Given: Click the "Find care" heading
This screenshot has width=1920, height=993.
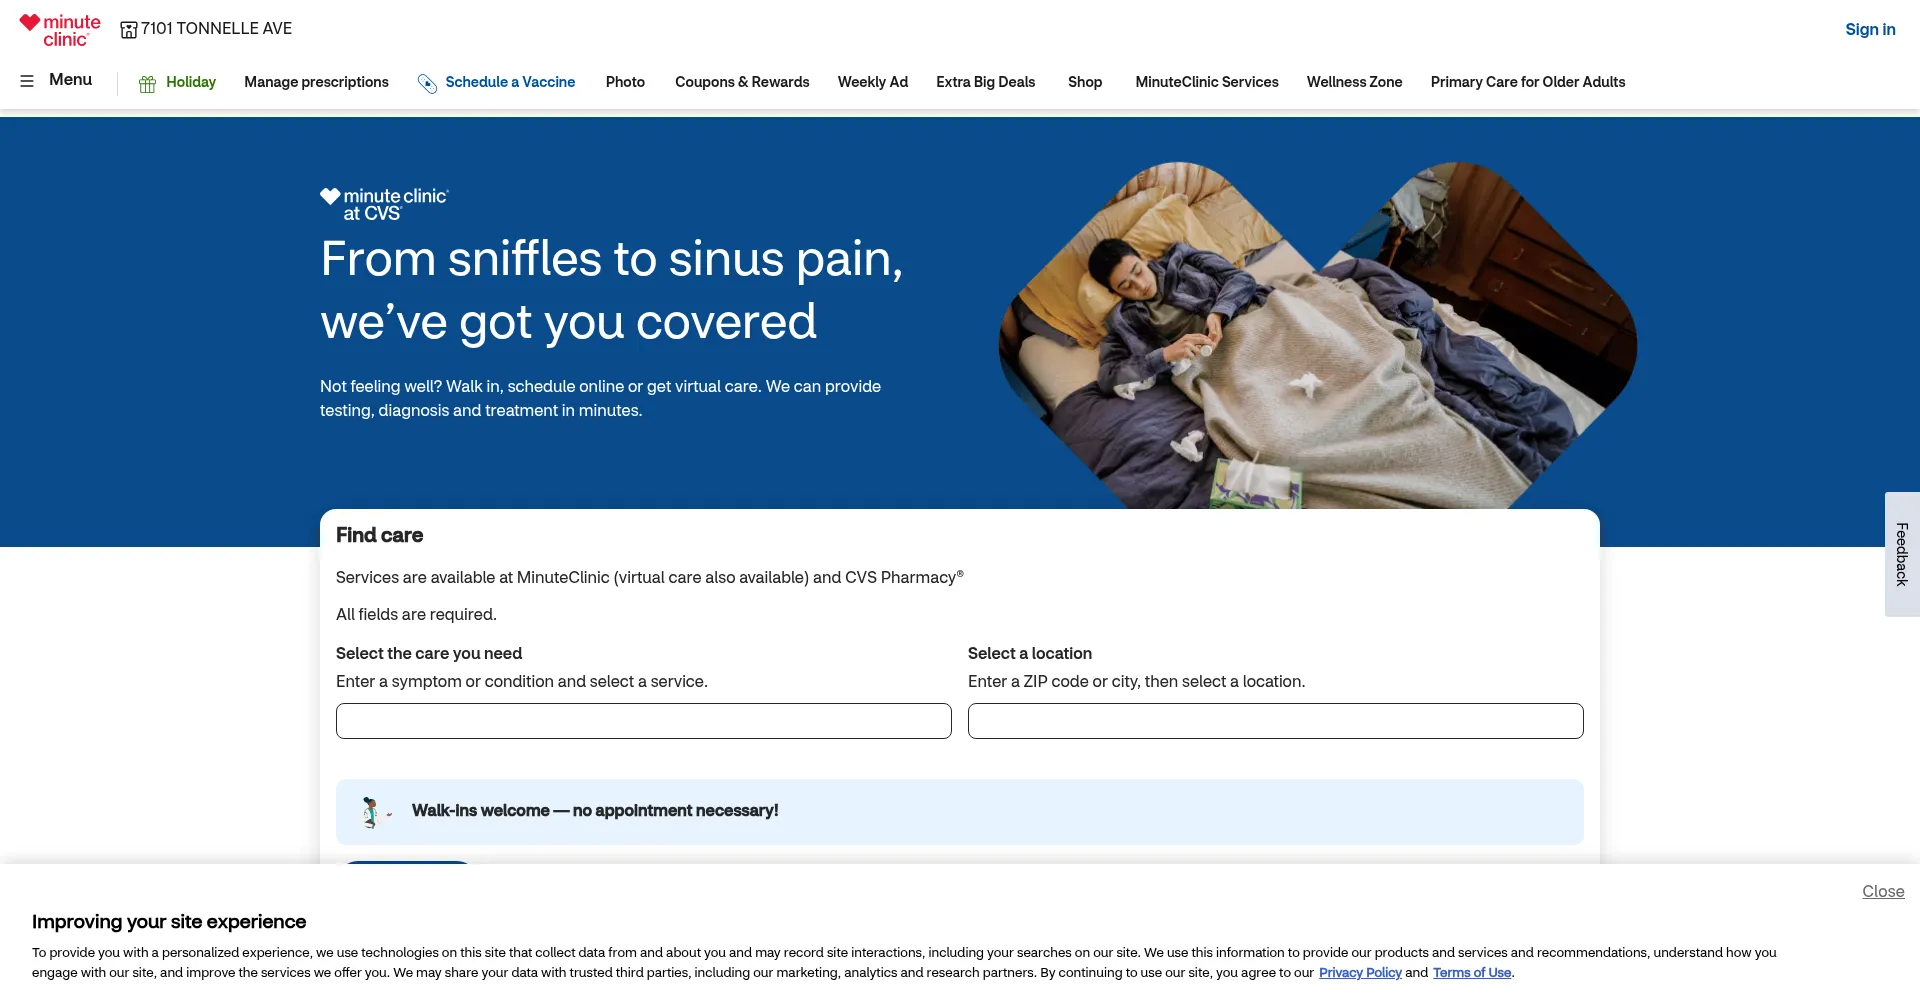Looking at the screenshot, I should tap(379, 536).
